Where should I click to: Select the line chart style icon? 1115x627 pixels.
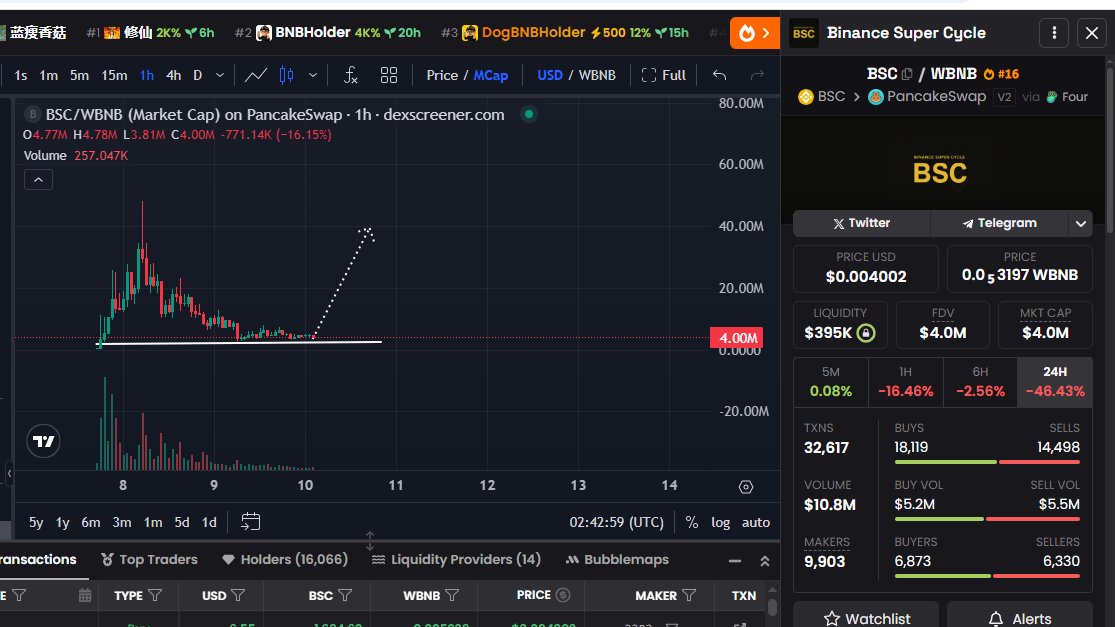[x=256, y=73]
